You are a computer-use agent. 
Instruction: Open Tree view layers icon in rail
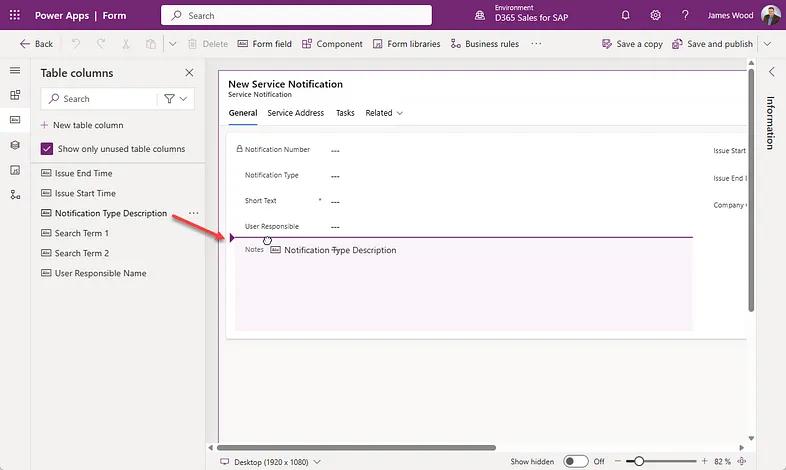pyautogui.click(x=15, y=145)
